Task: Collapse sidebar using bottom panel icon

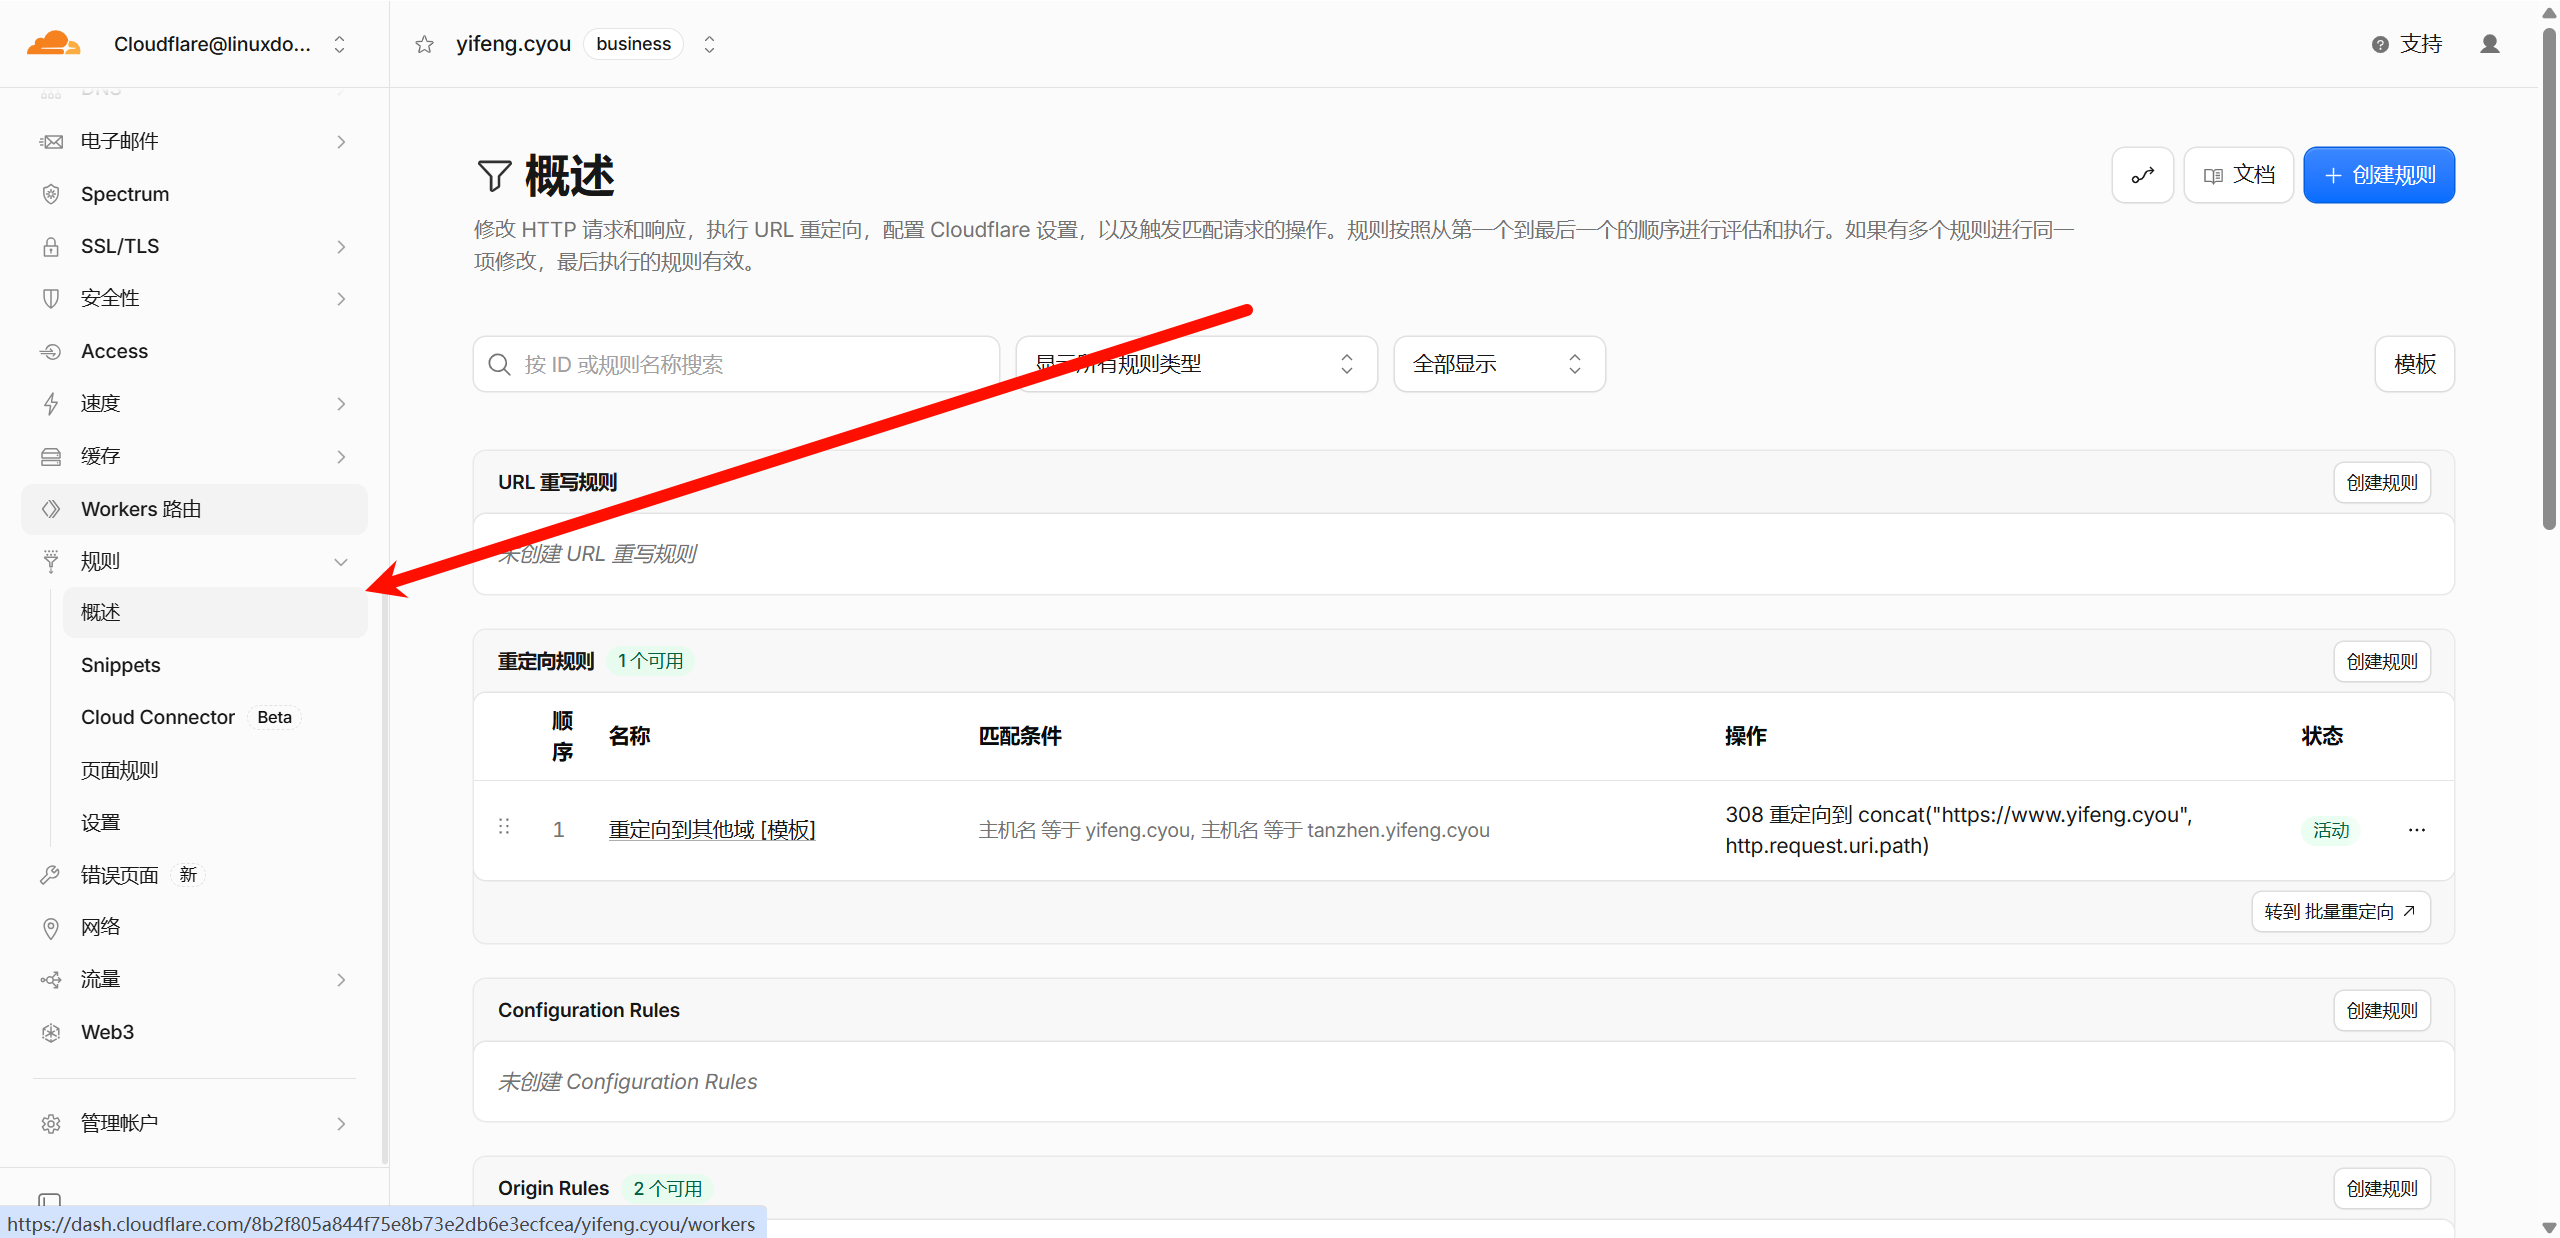Action: click(49, 1198)
